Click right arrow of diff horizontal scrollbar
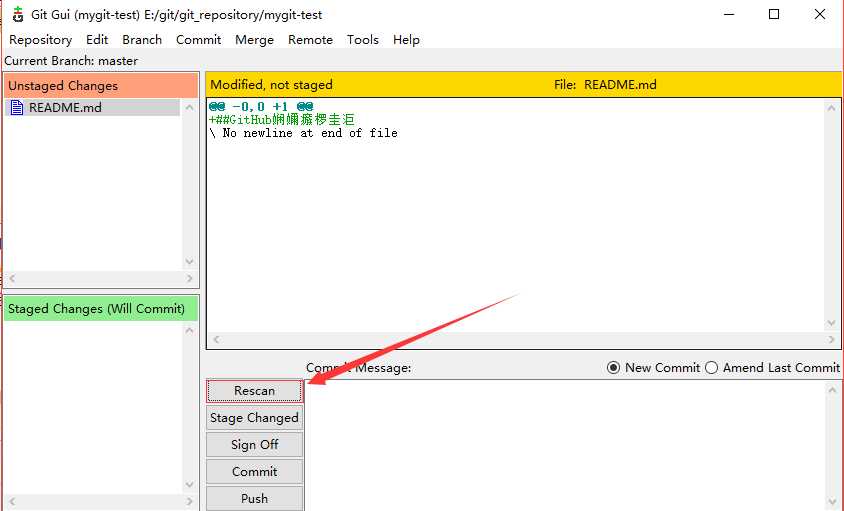This screenshot has height=511, width=844. [832, 339]
